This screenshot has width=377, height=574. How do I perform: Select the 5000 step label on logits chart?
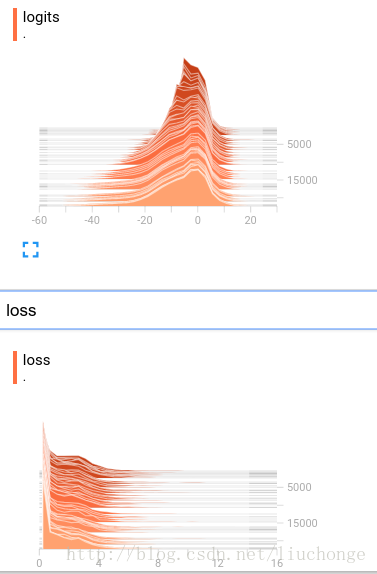point(299,144)
